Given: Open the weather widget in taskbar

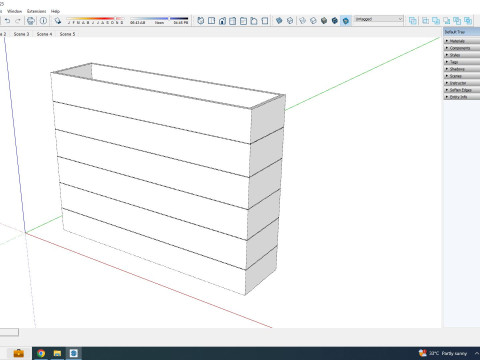Looking at the screenshot, I should click(x=443, y=353).
